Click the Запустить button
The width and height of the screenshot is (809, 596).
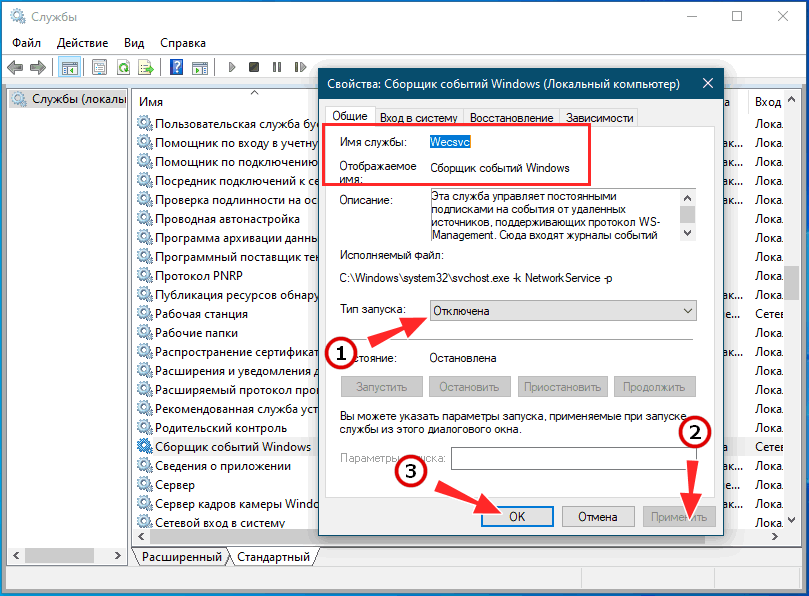coord(381,386)
